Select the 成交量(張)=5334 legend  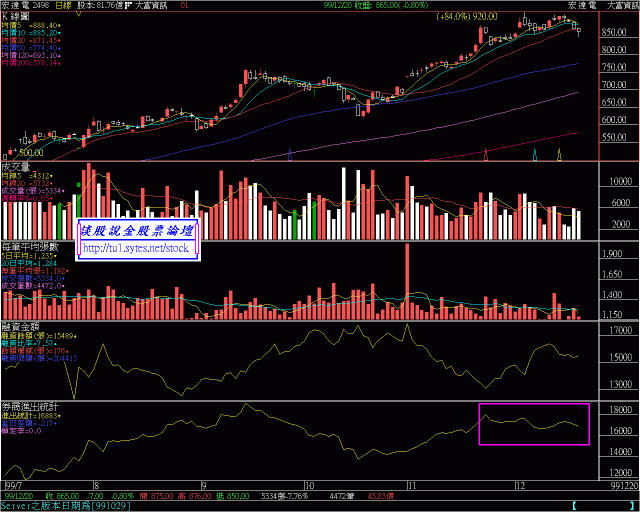click(x=33, y=191)
